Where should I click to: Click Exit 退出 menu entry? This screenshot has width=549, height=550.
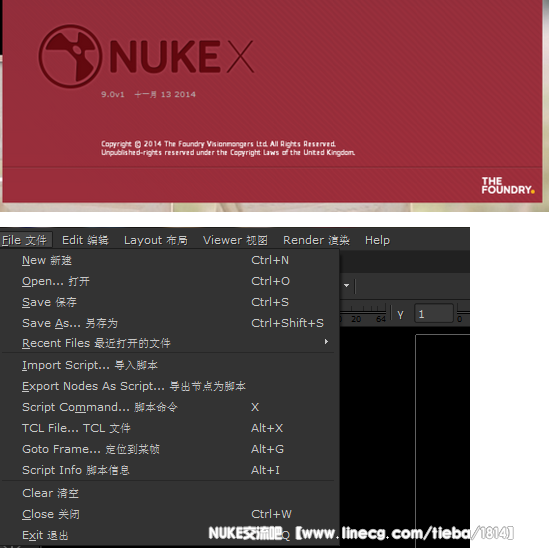pos(168,535)
